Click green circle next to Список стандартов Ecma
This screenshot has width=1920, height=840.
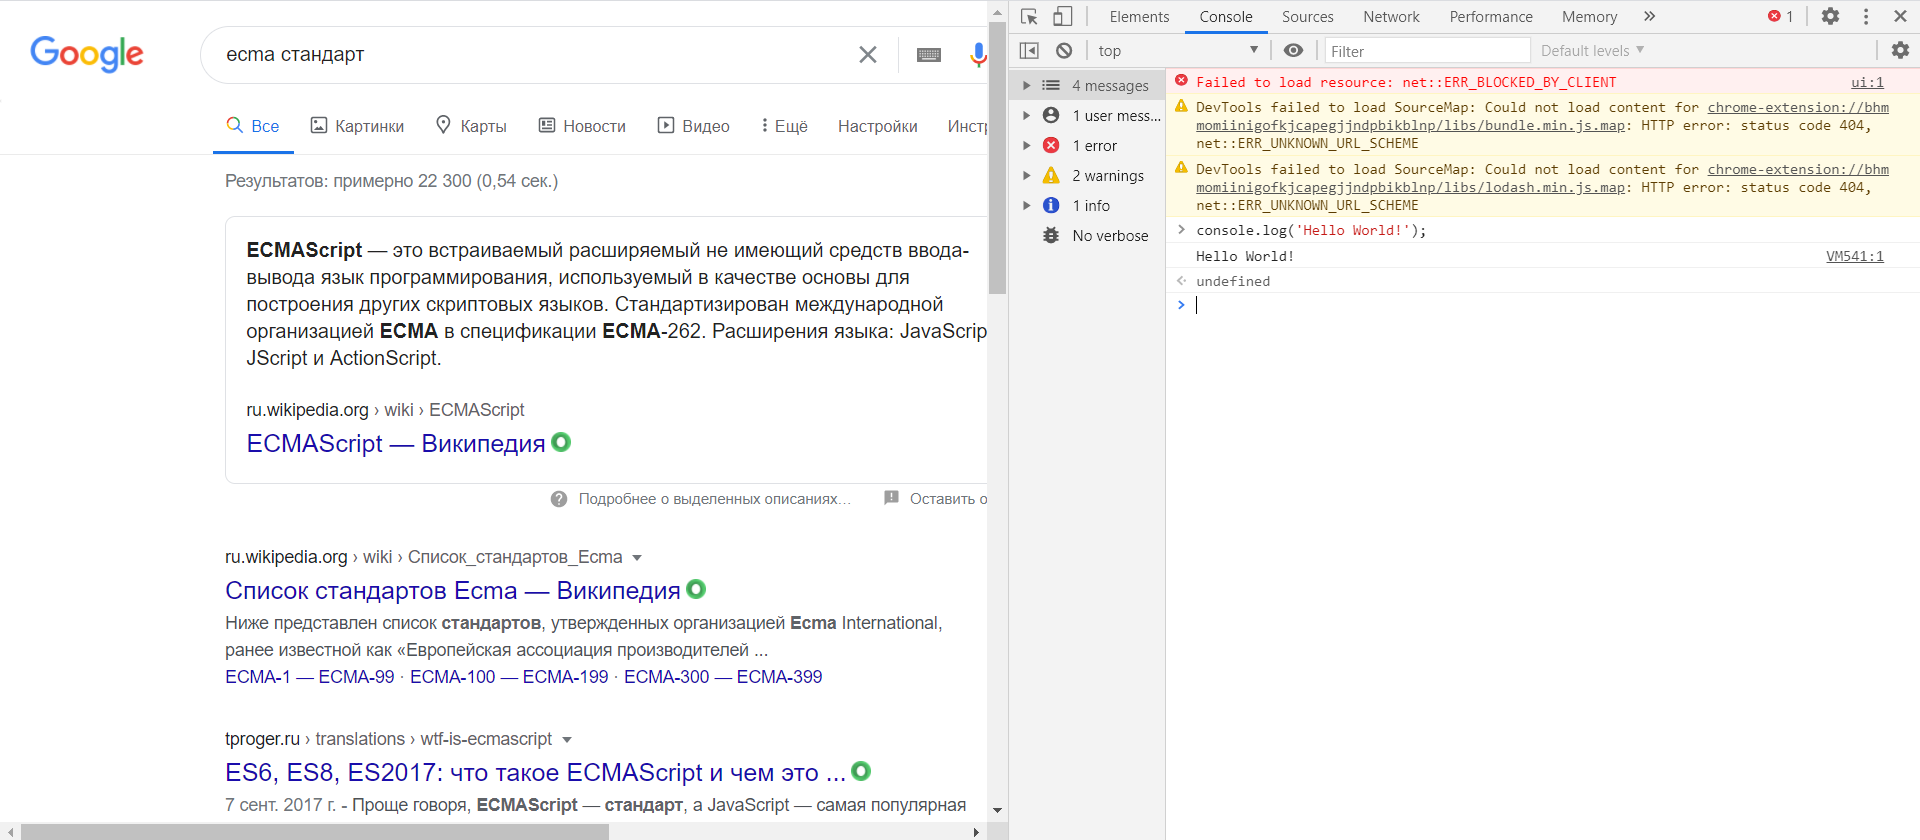[696, 589]
